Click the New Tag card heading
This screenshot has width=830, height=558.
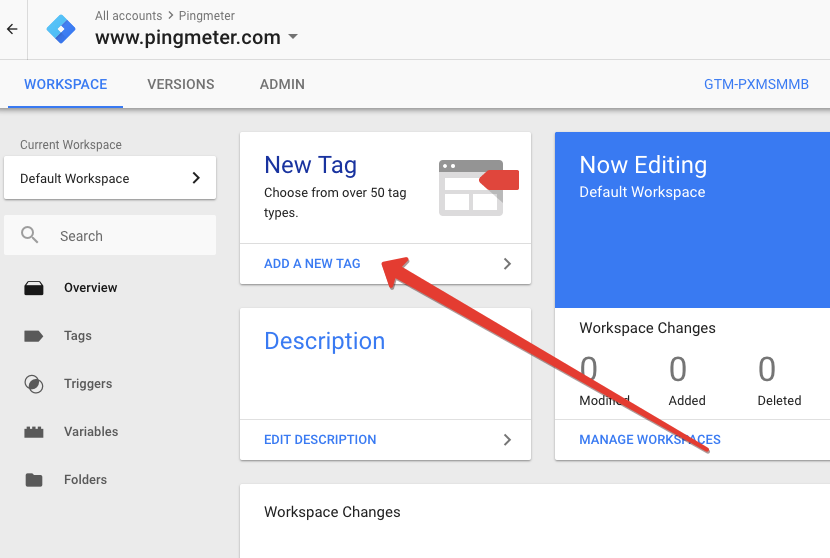coord(310,165)
